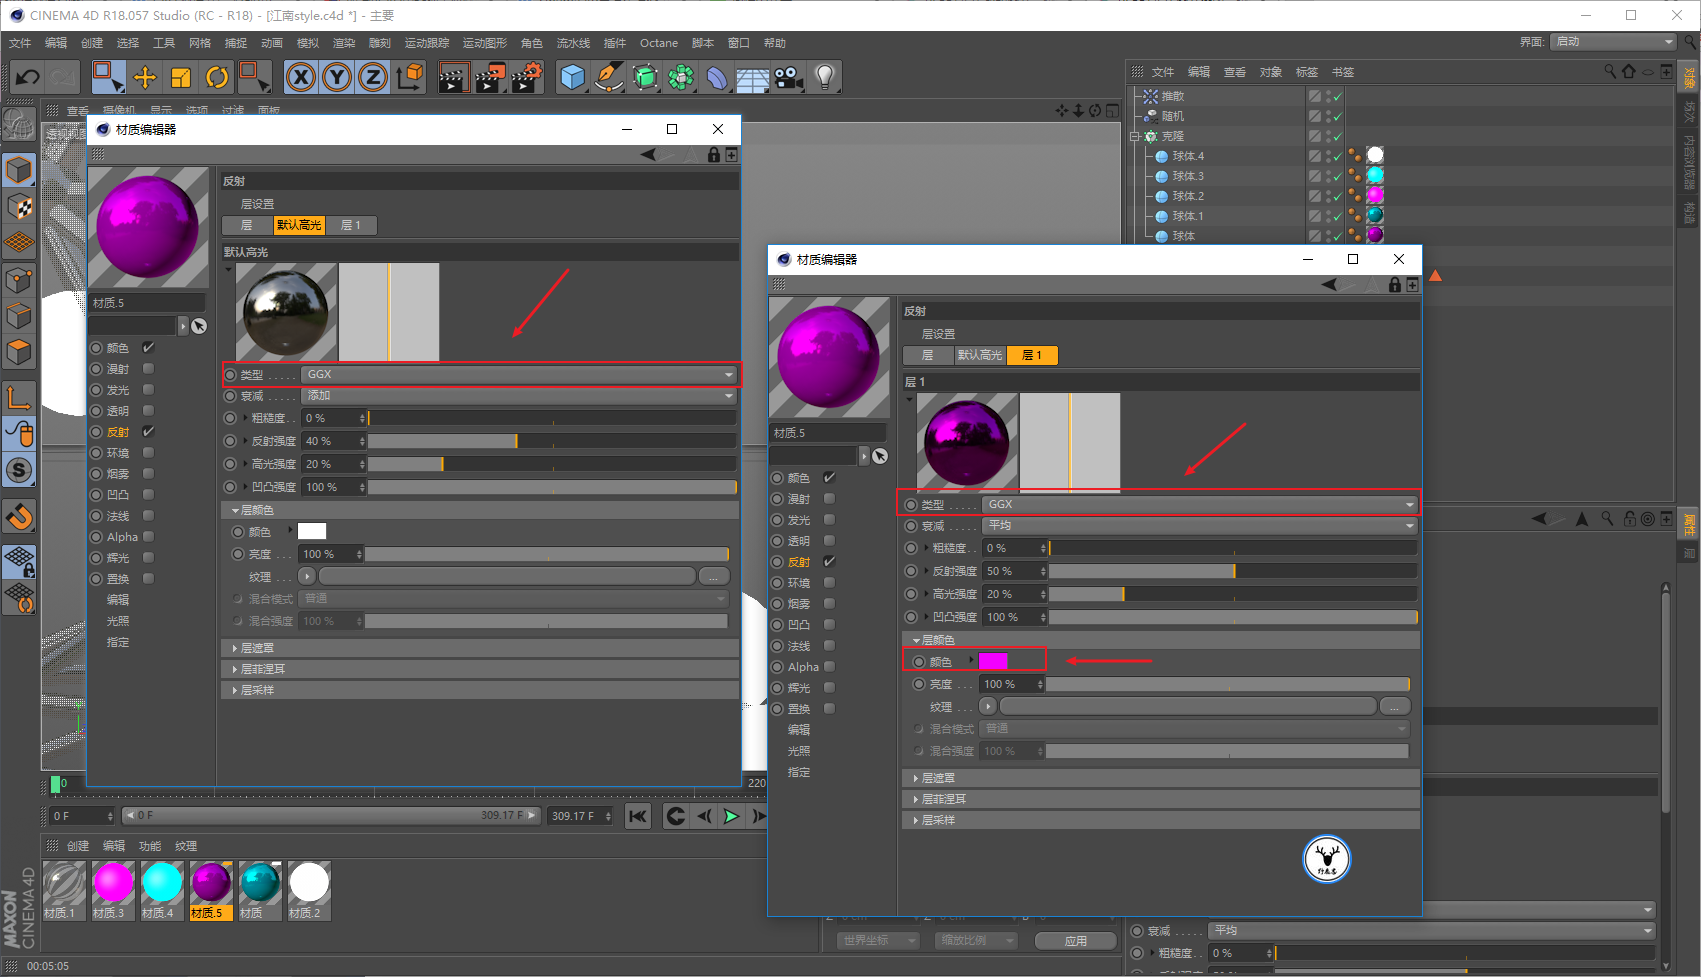
Task: Switch to 层 1 tab in front editor
Action: 1032,355
